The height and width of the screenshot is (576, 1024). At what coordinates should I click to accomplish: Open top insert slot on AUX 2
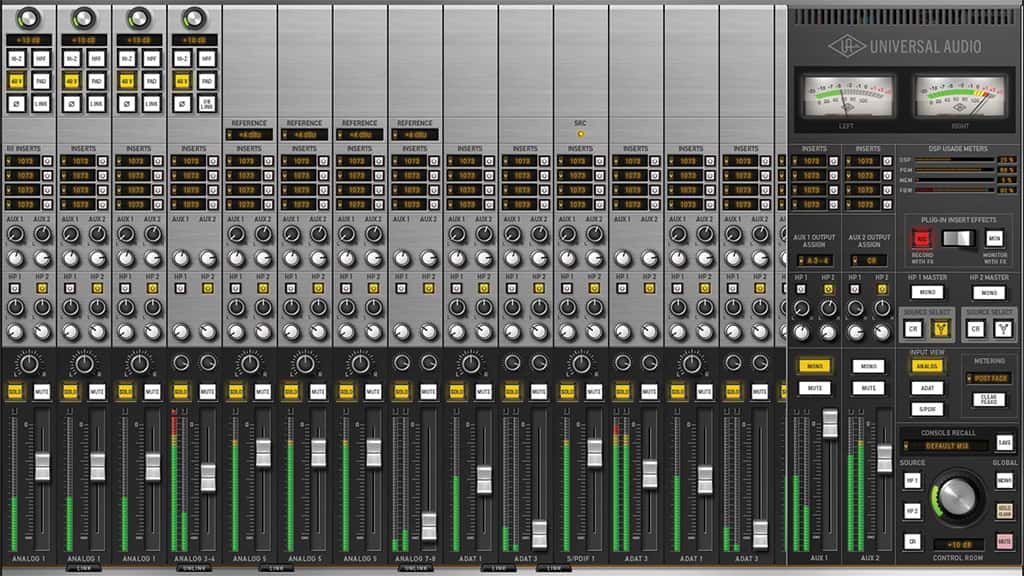point(863,161)
